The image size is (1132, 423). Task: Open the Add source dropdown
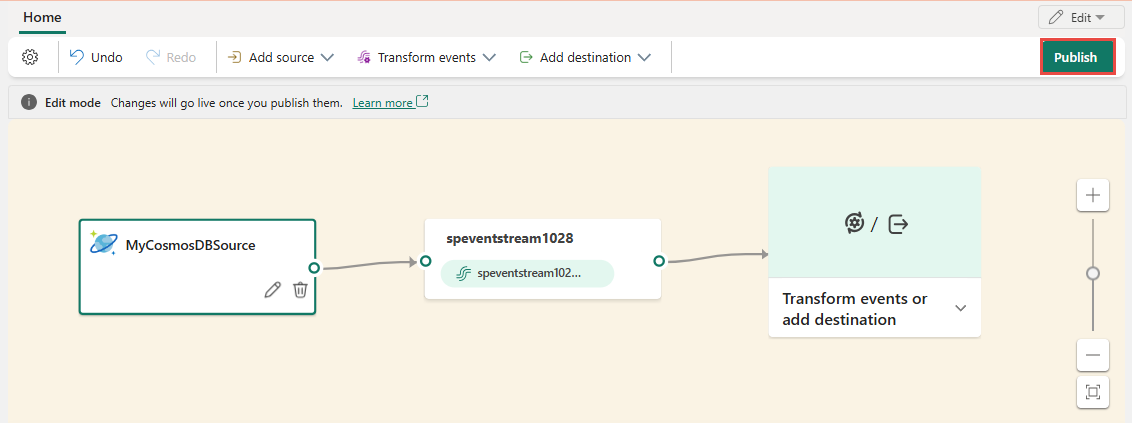tap(280, 57)
